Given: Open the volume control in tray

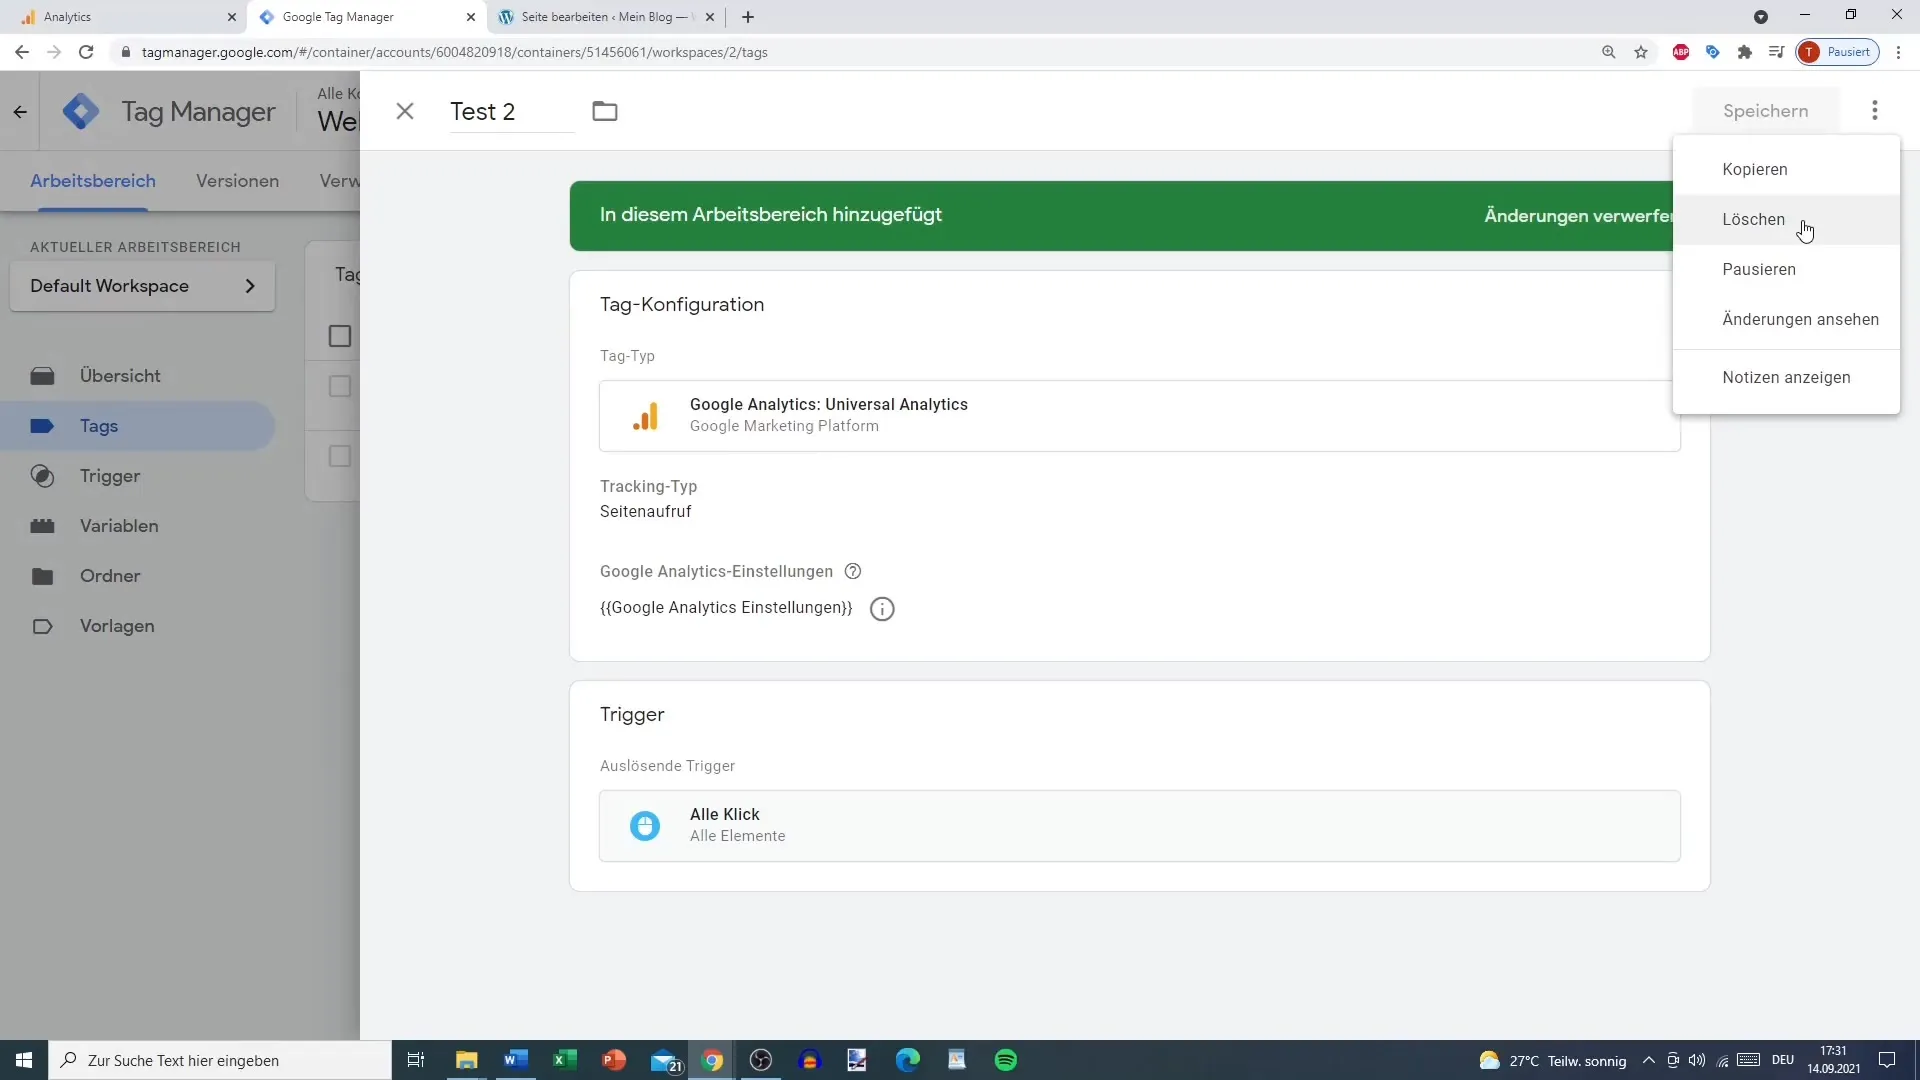Looking at the screenshot, I should tap(1697, 1060).
